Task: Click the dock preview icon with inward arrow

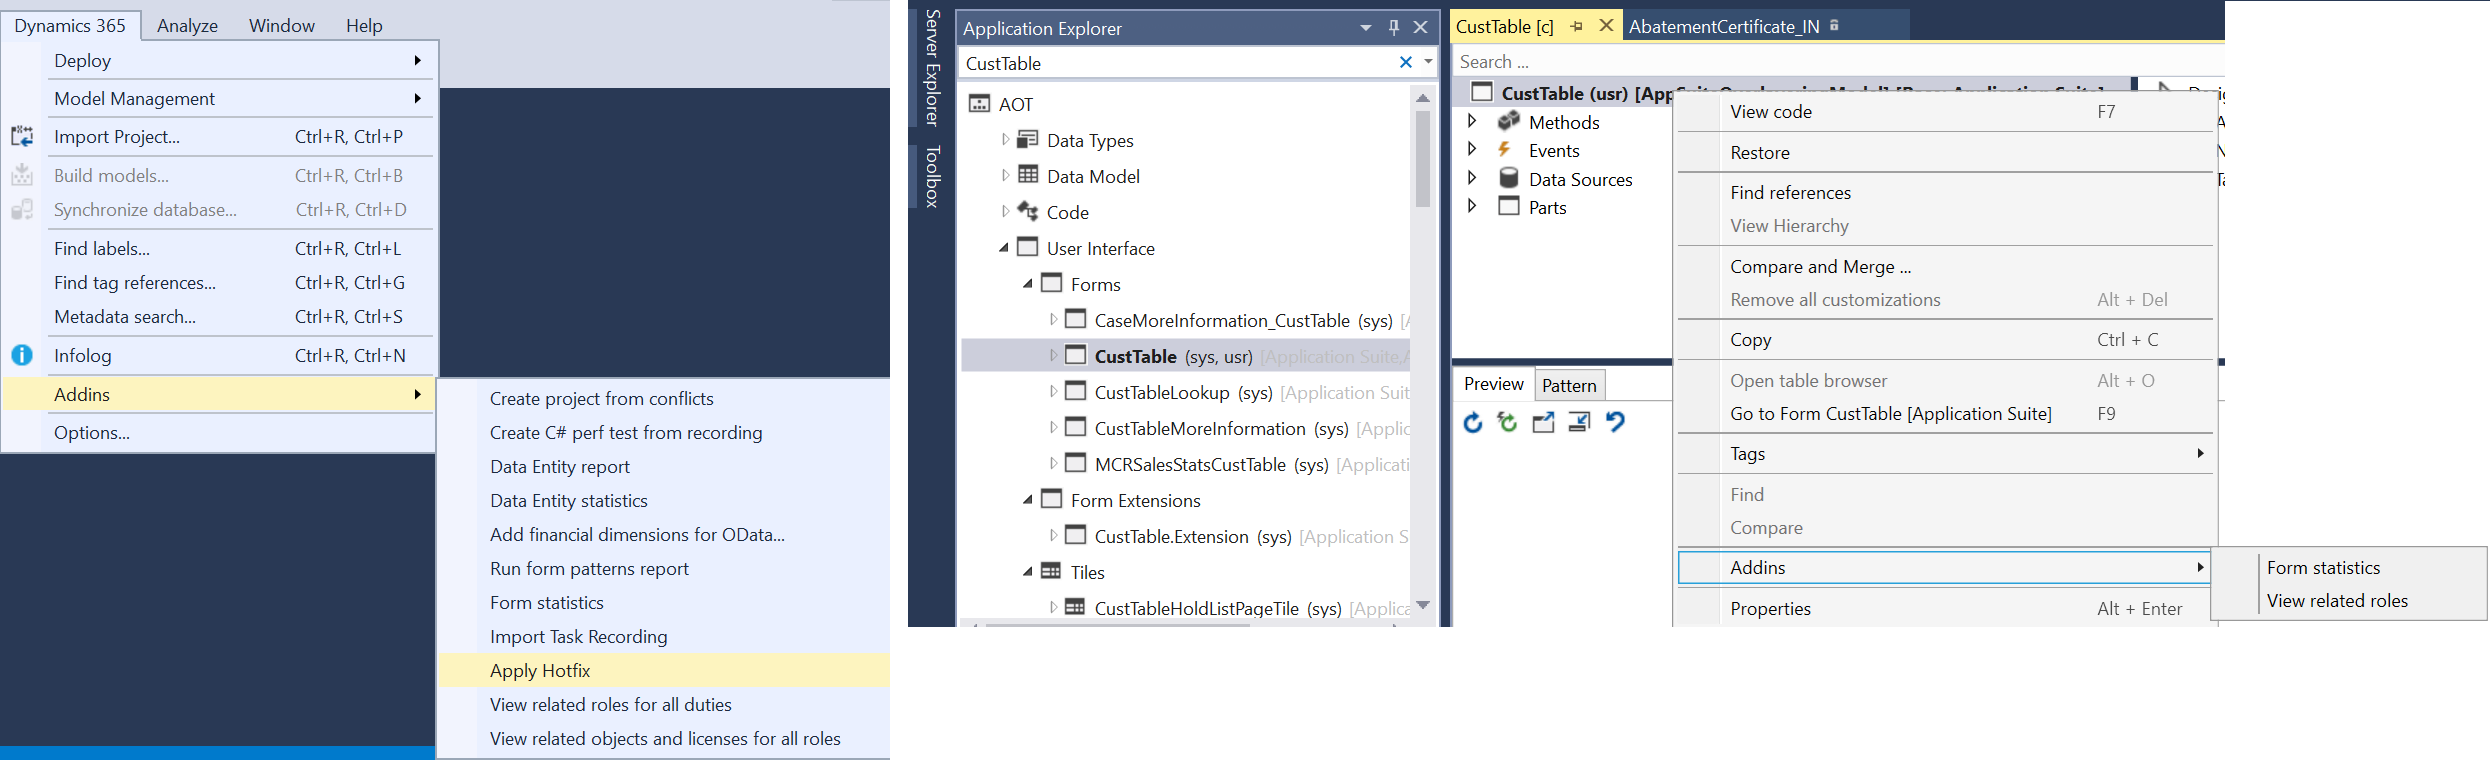Action: (x=1579, y=423)
